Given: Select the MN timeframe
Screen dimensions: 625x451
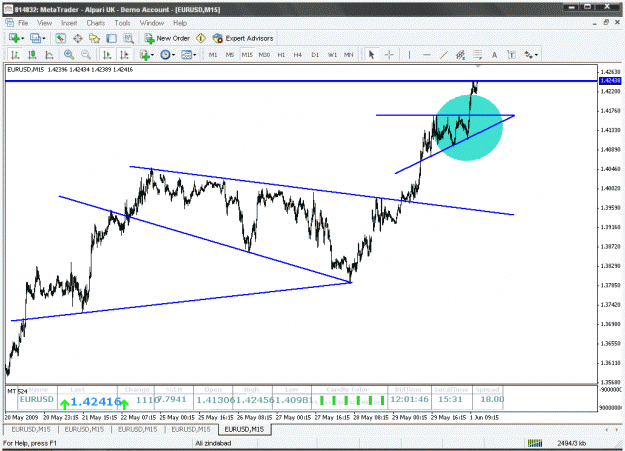Looking at the screenshot, I should (x=349, y=55).
